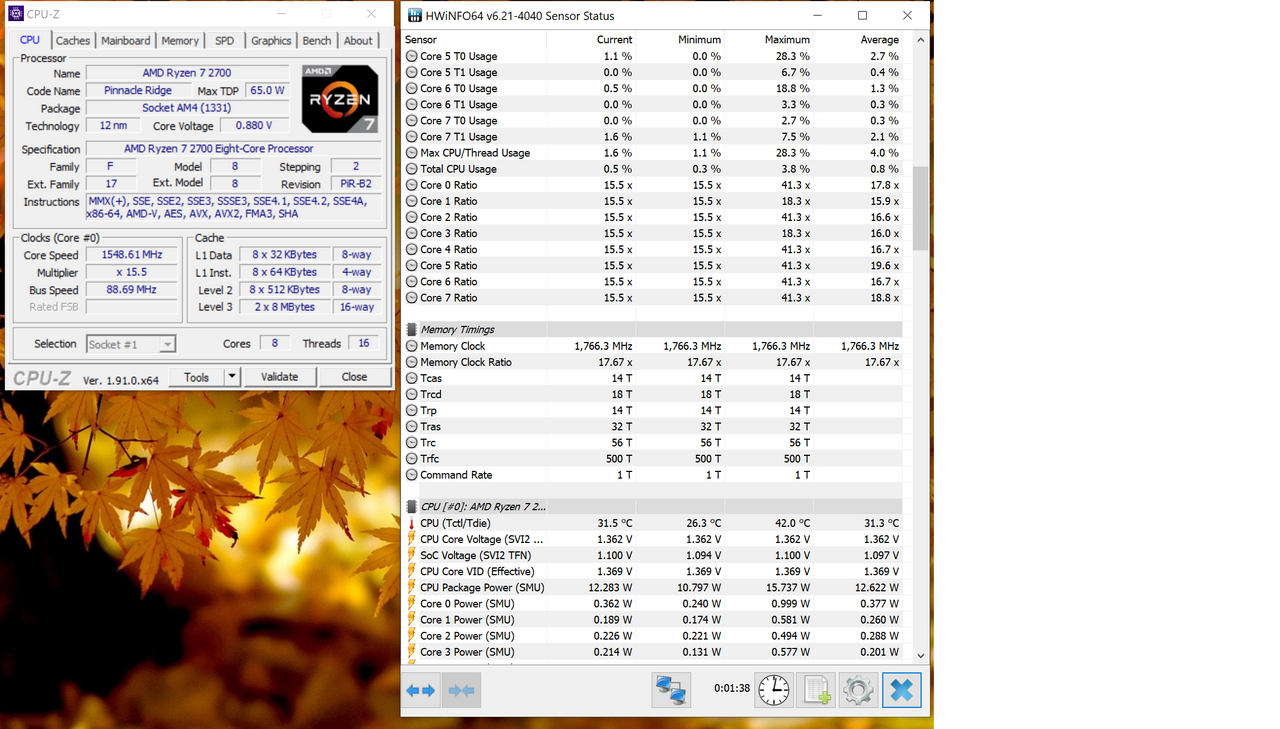Screen dimensions: 1280x729
Task: Click the round icon beside Core 0 Ratio
Action: (x=411, y=185)
